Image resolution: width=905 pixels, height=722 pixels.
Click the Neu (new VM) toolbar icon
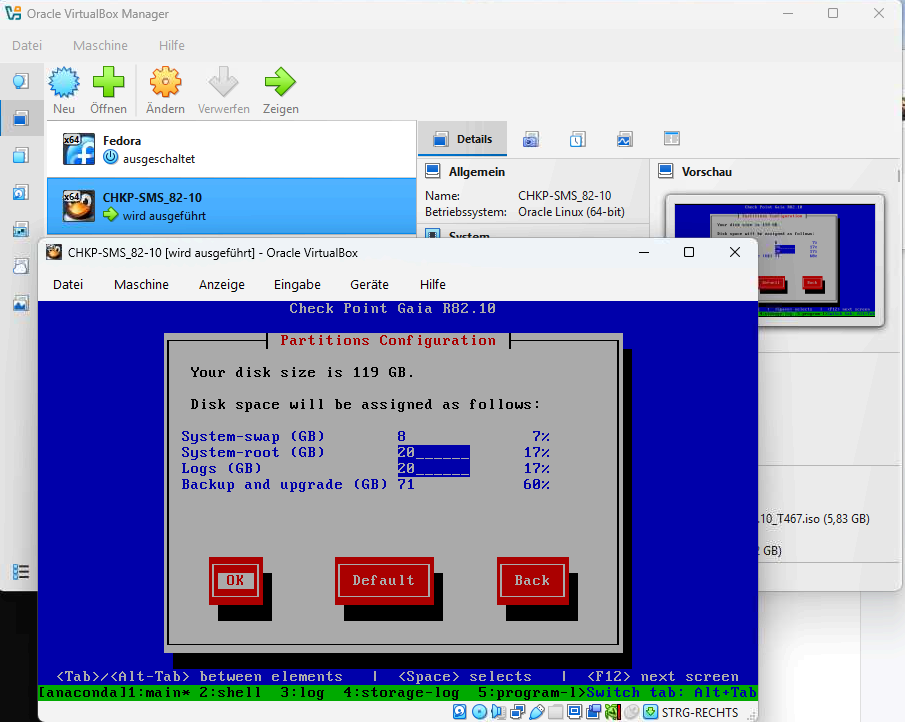pos(63,82)
